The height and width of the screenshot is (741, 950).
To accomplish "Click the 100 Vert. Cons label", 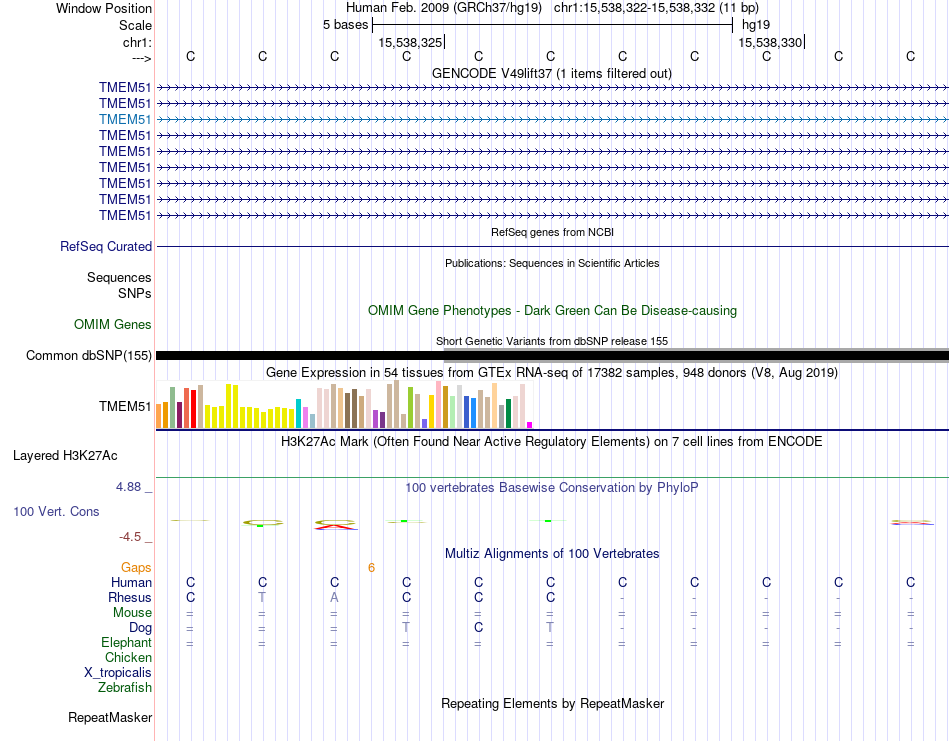I will tap(56, 511).
